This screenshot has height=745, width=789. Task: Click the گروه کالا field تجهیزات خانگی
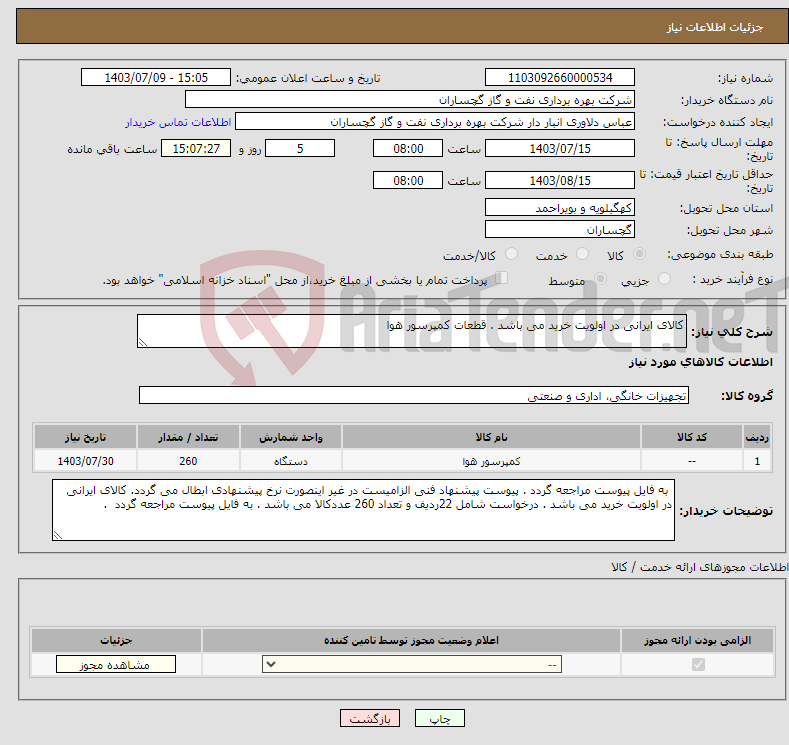tap(414, 395)
